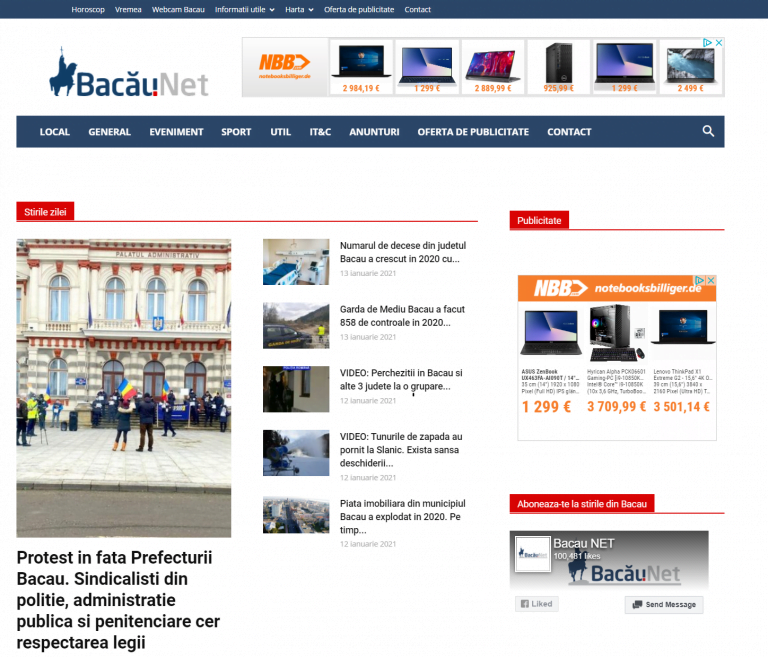Select OFERTA DE PUBLICITATE in main navbar
This screenshot has height=657, width=768.
(473, 132)
